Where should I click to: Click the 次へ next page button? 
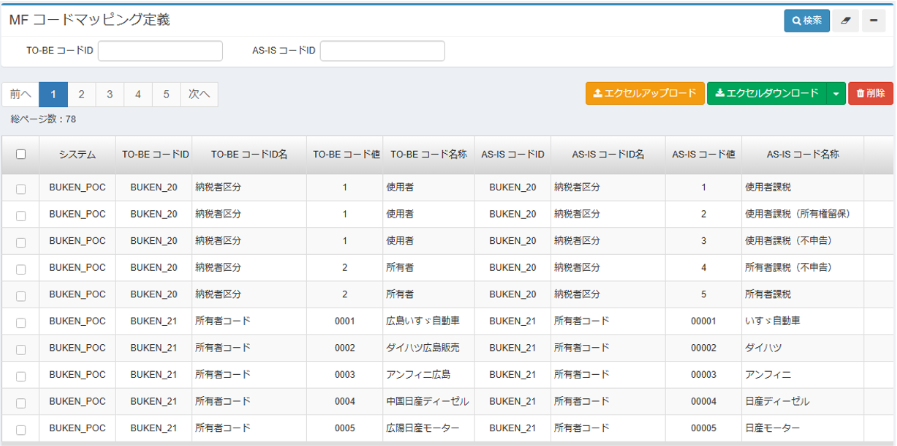pos(199,94)
